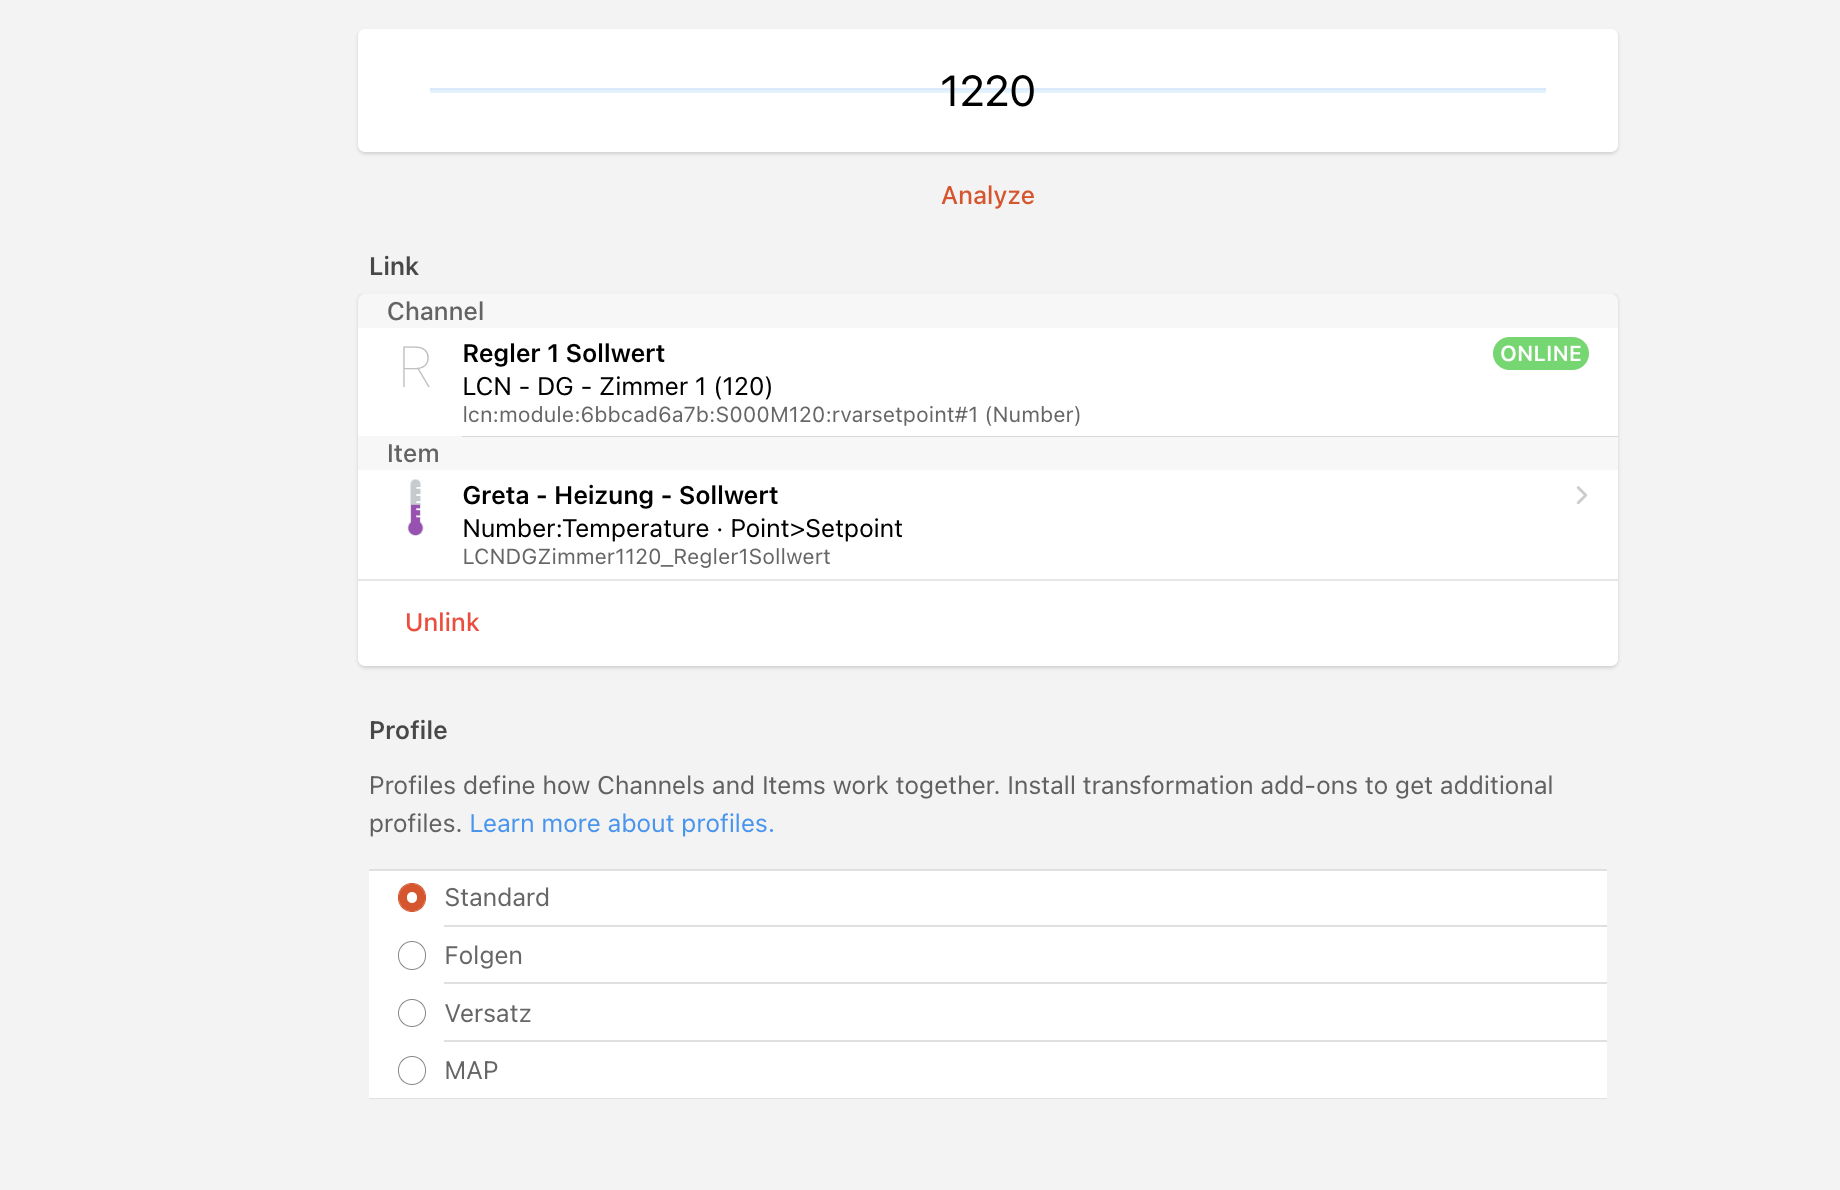Select the Versatz profile radio button
This screenshot has width=1840, height=1190.
coord(412,1013)
